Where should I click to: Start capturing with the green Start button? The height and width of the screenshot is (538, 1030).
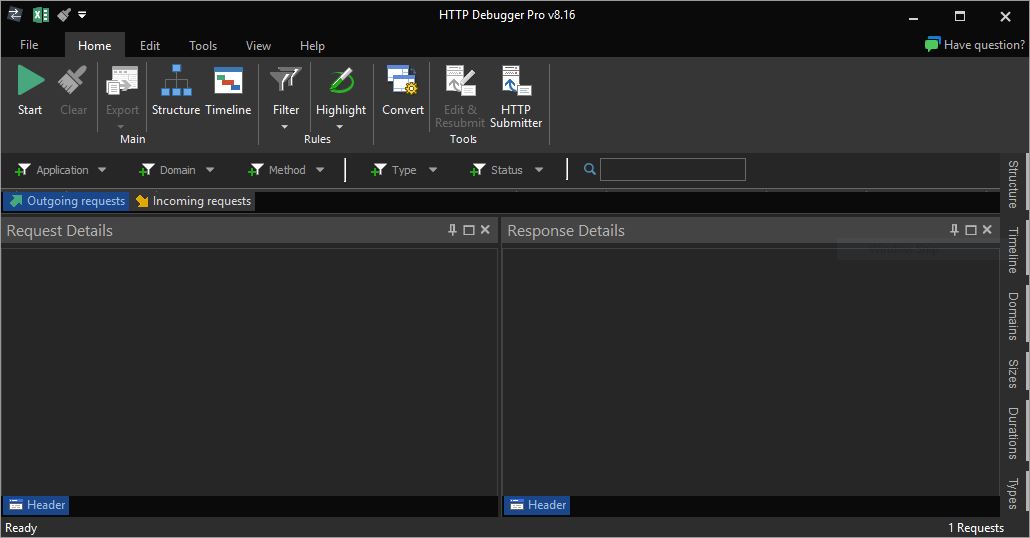[x=30, y=91]
